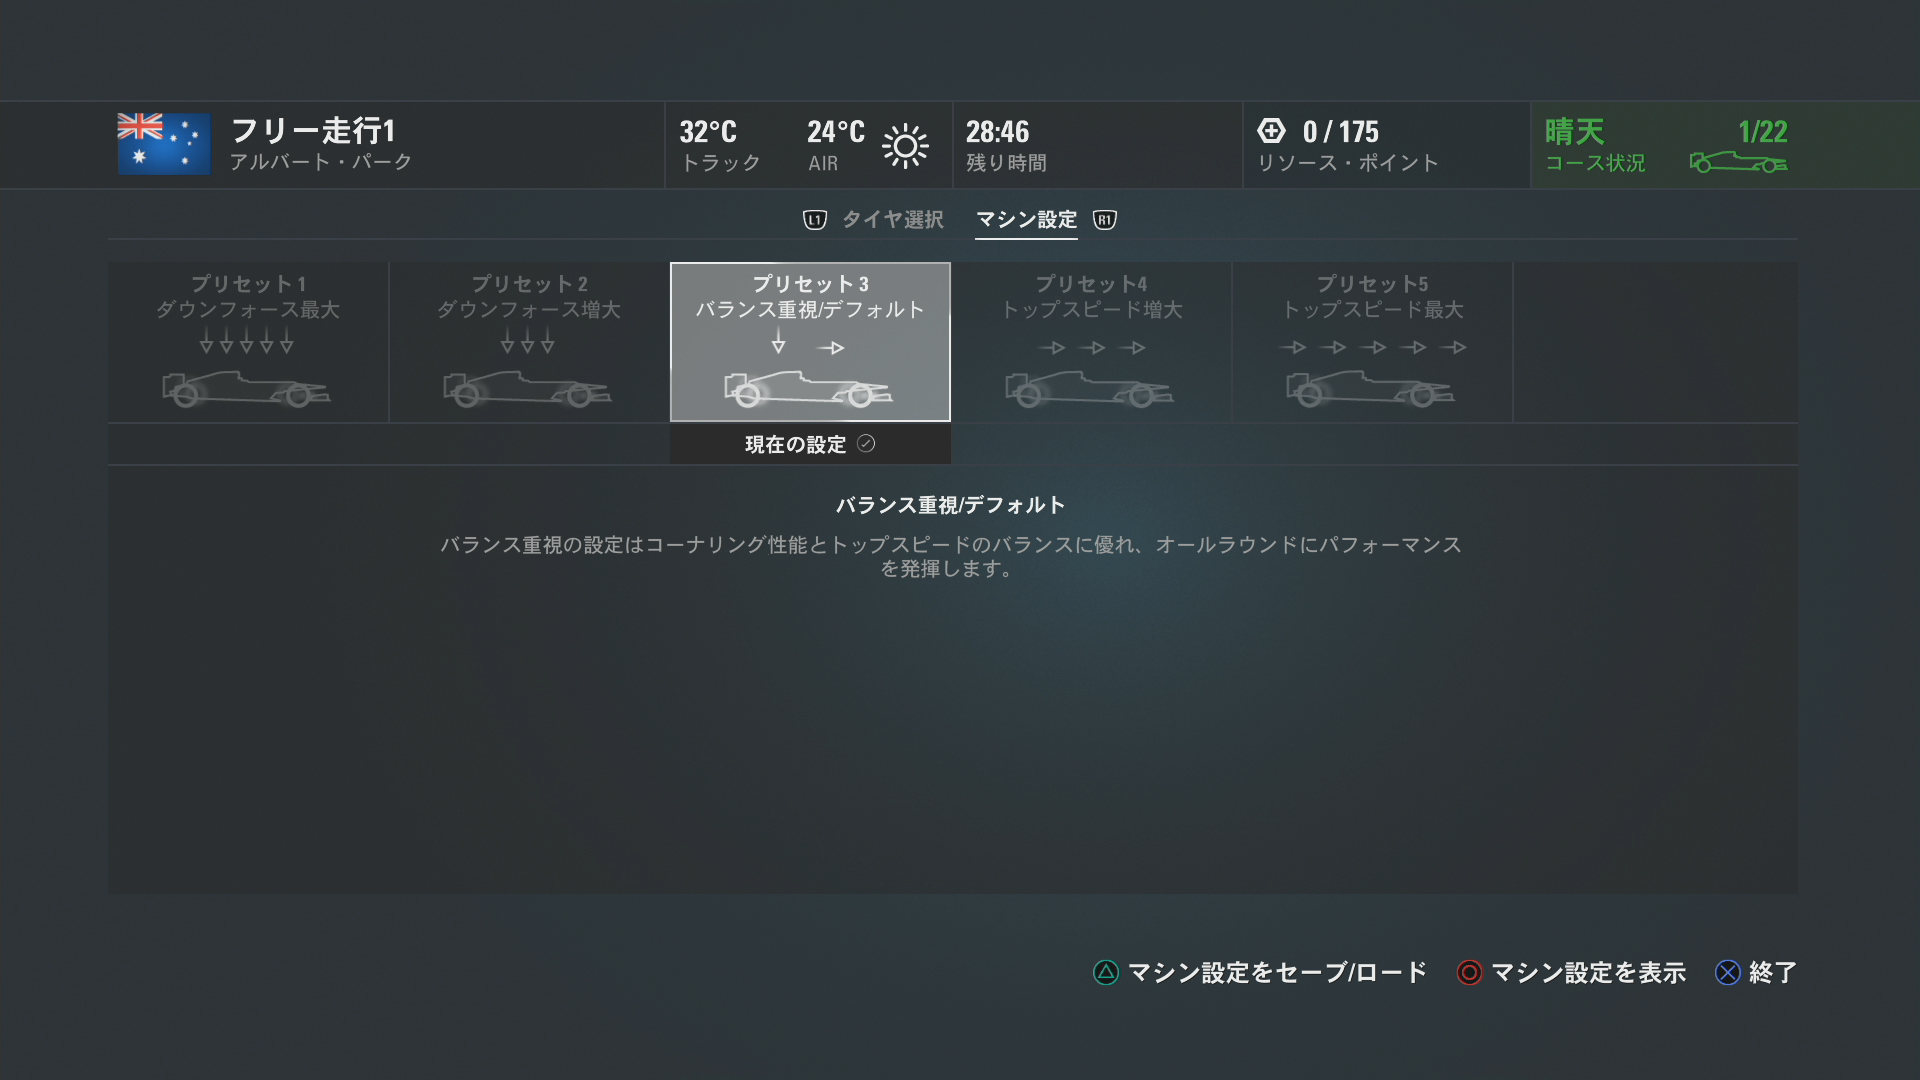
Task: Click the green car track status icon
Action: point(1738,162)
